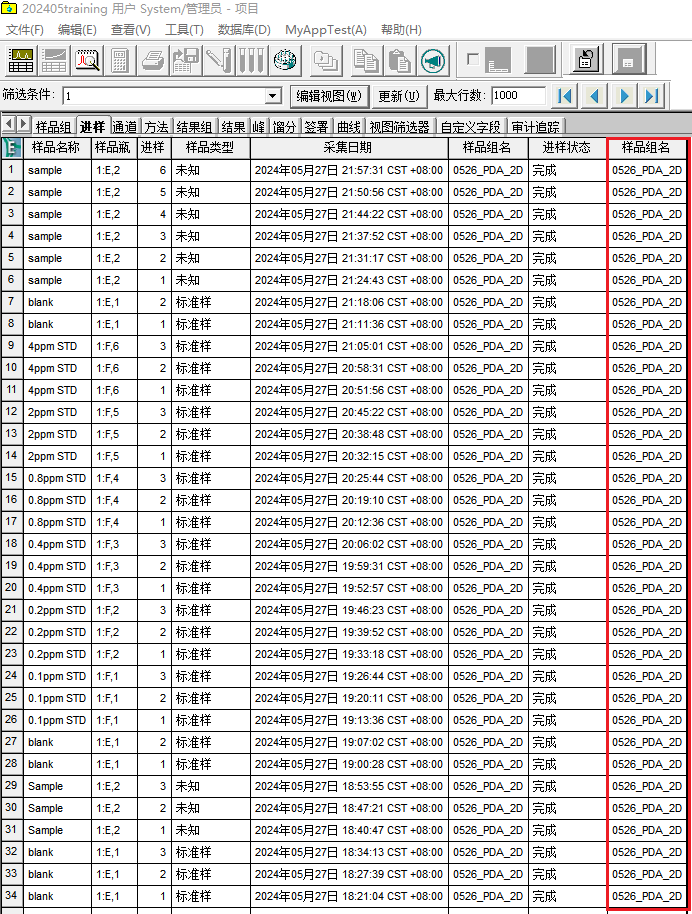Click the solid gray square toolbar icon
This screenshot has height=914, width=692.
point(539,59)
